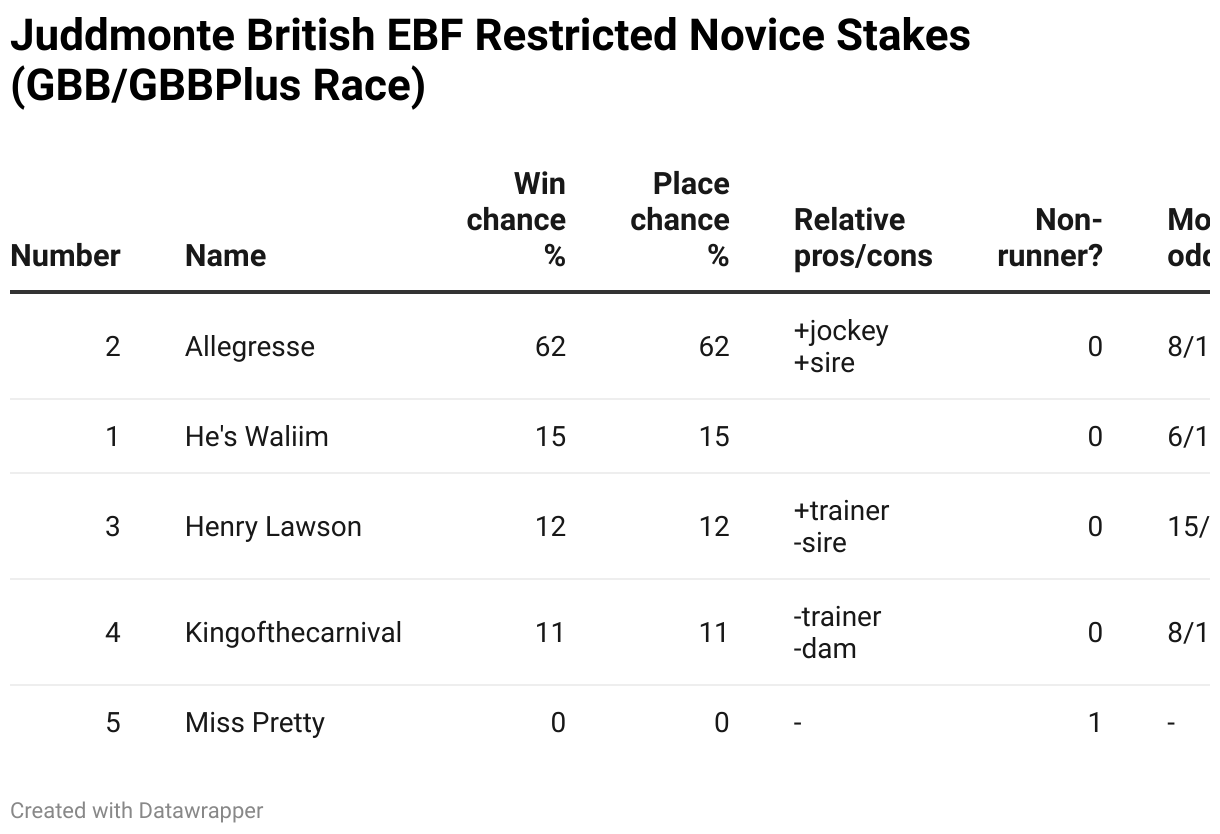
Task: Click the +trainer -sire pros/cons cell
Action: point(841,526)
